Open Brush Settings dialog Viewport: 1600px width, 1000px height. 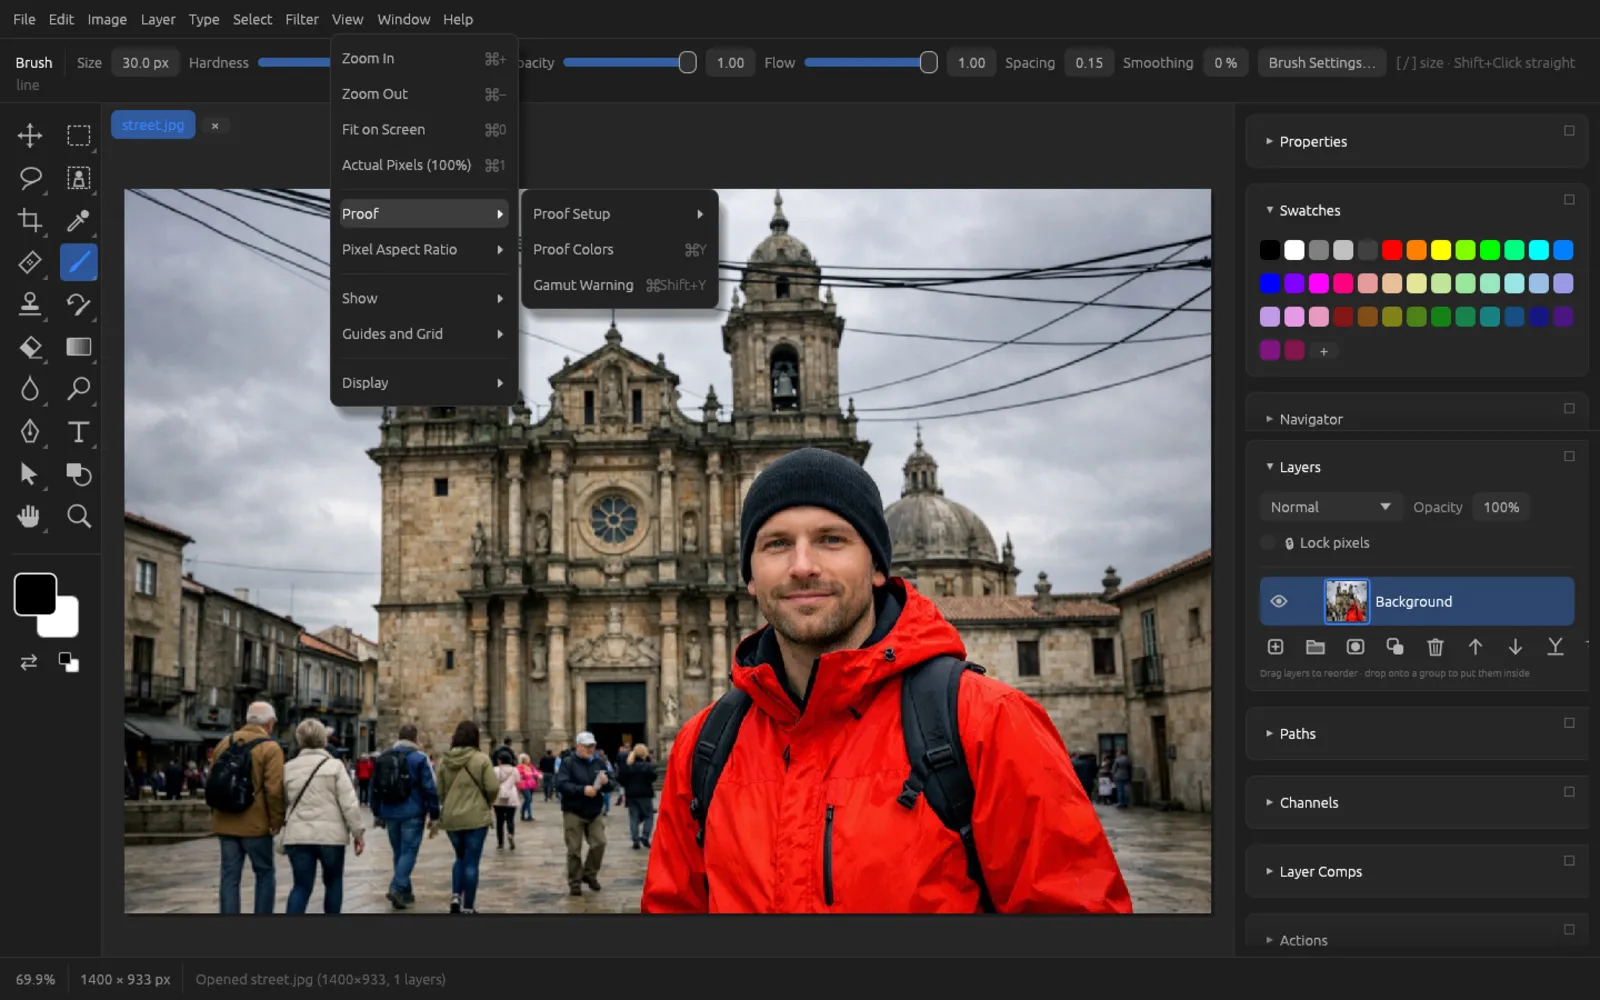pos(1321,62)
